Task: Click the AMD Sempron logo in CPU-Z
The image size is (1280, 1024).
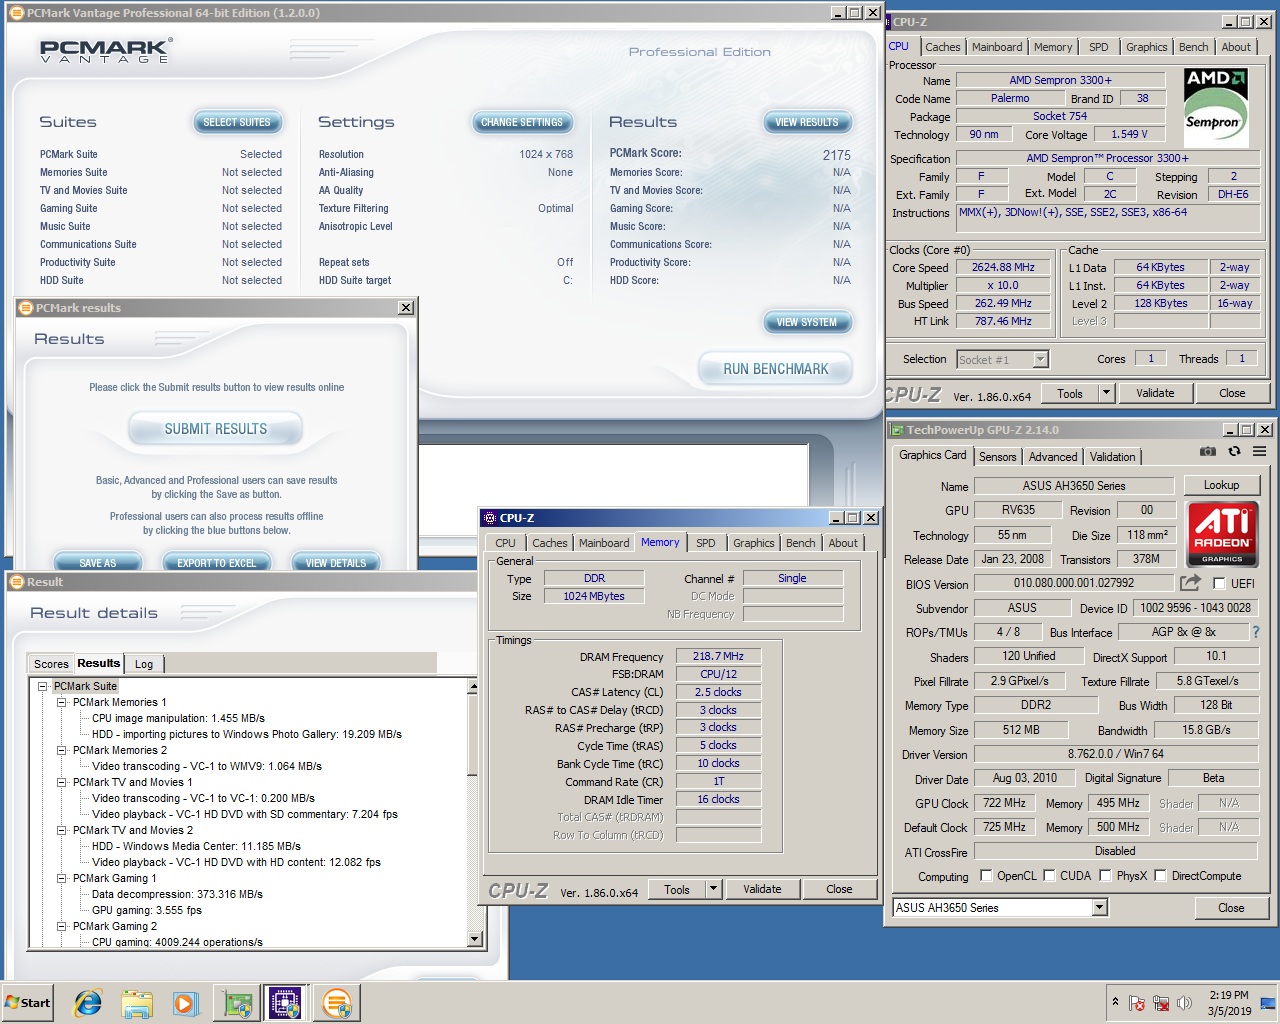Action: point(1216,108)
